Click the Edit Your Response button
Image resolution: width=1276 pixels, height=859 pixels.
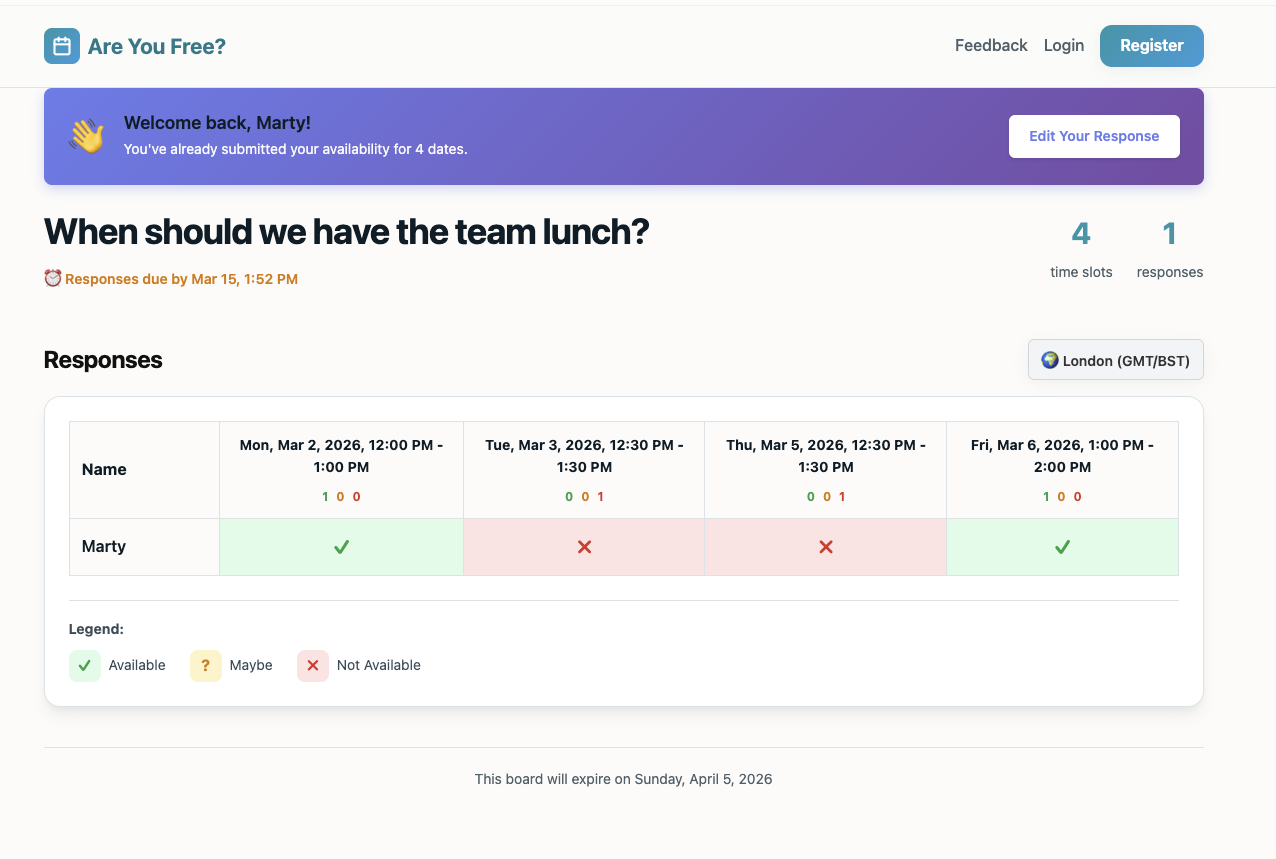point(1094,136)
